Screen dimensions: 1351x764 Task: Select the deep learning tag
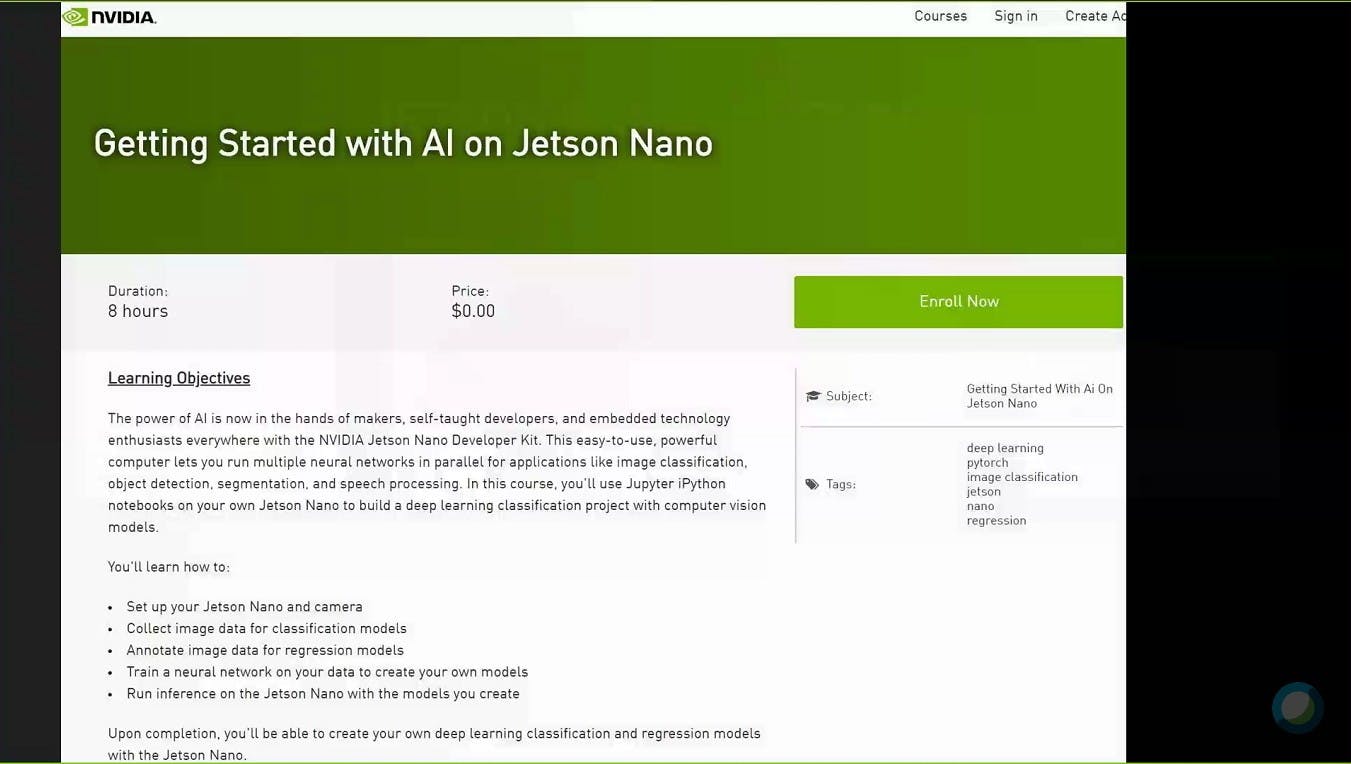[1005, 448]
